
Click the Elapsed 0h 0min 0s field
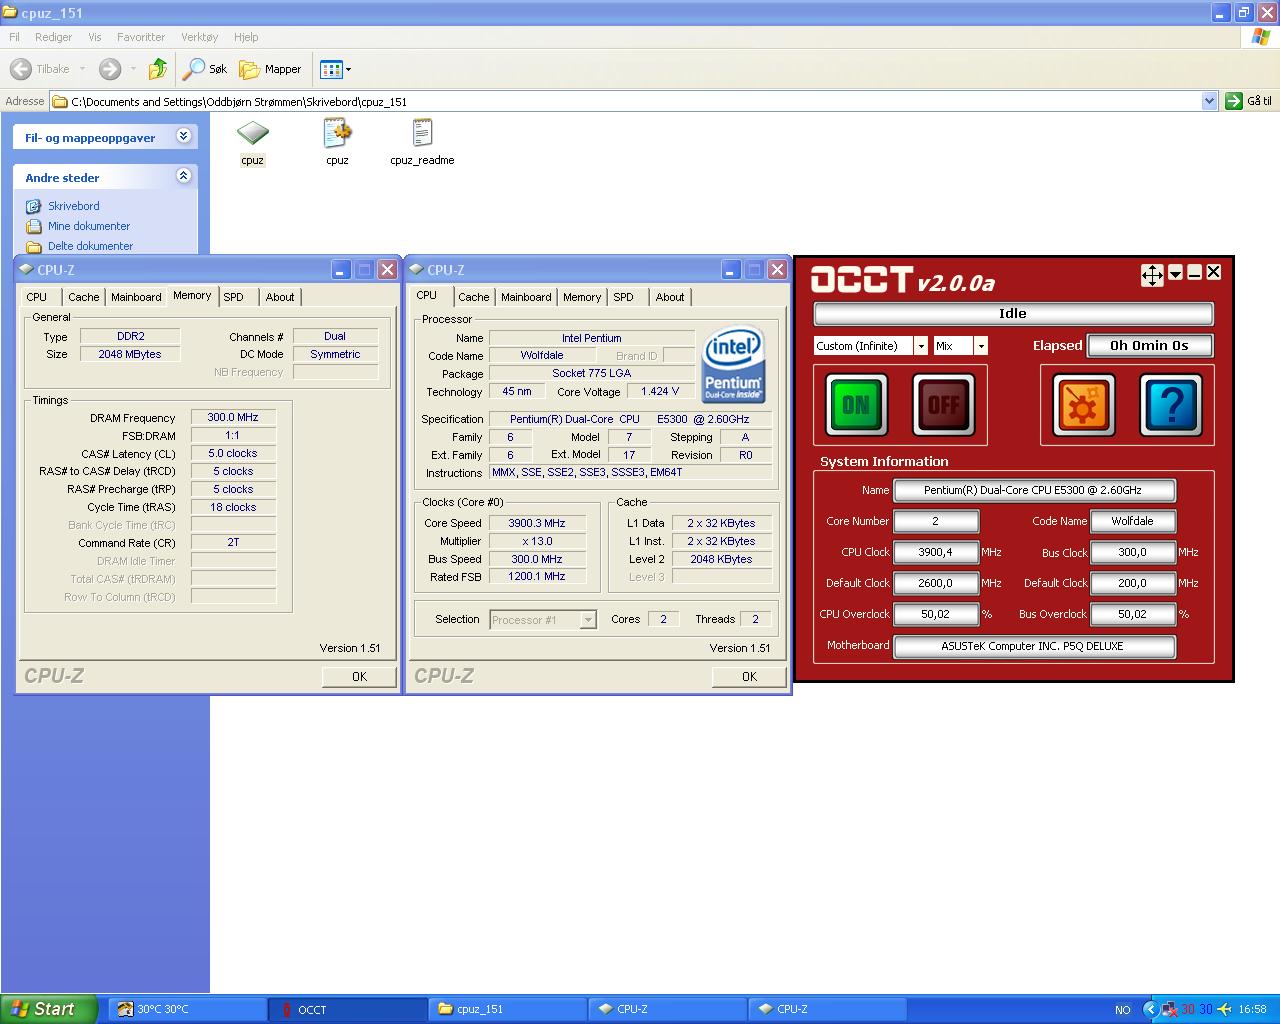[x=1150, y=345]
